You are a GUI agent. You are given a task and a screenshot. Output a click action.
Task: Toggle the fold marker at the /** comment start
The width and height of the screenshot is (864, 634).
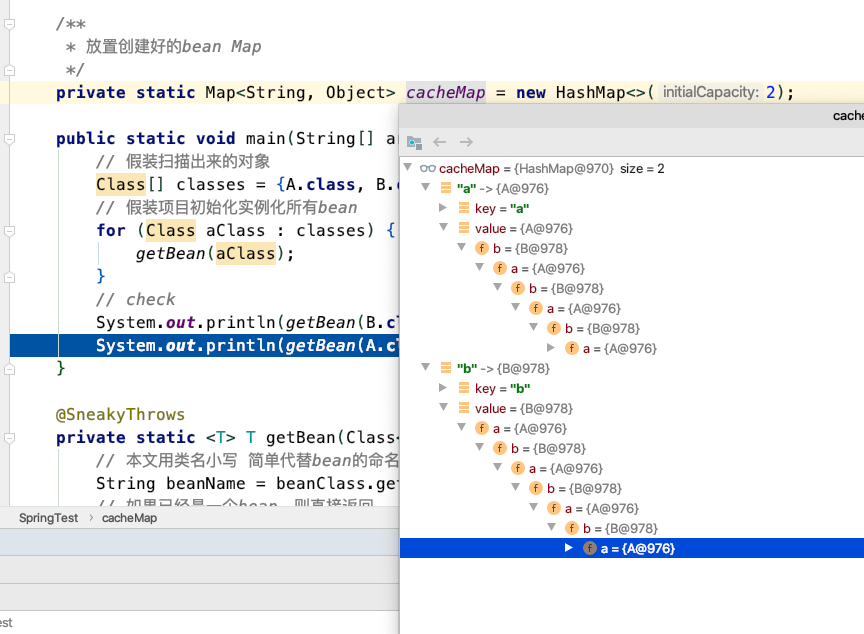pyautogui.click(x=9, y=24)
